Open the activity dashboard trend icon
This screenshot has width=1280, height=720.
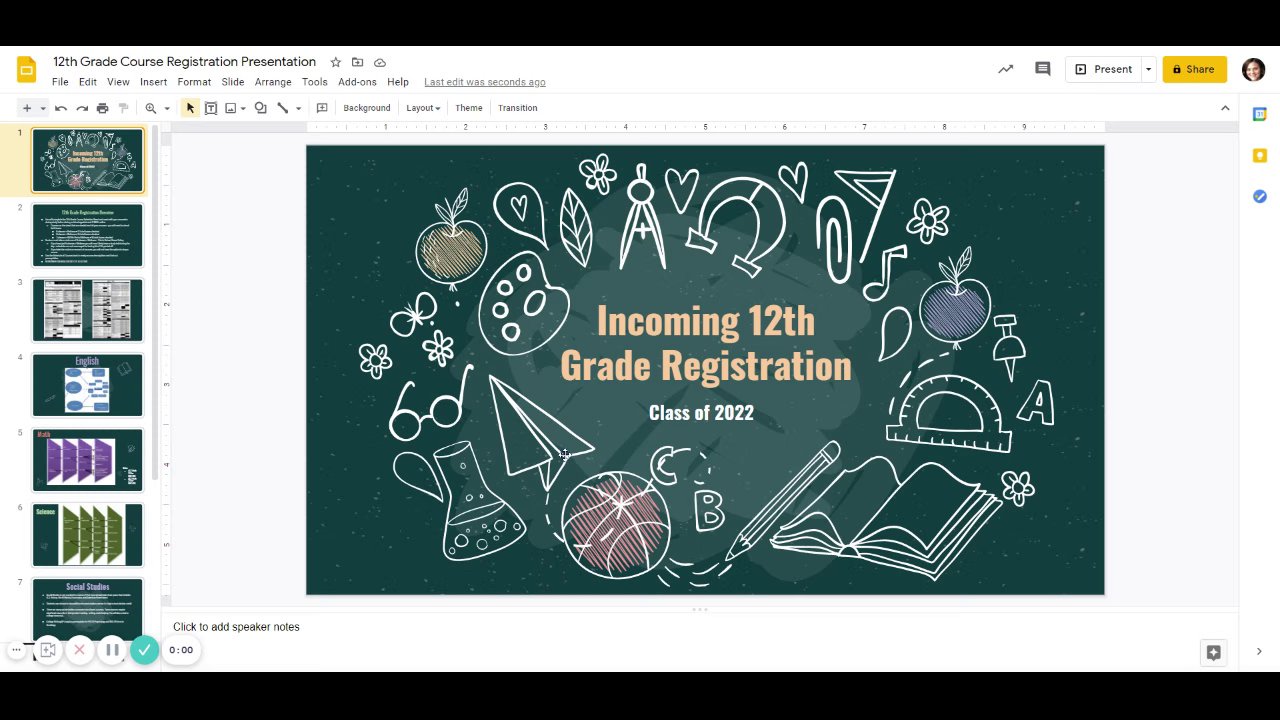pyautogui.click(x=1005, y=69)
